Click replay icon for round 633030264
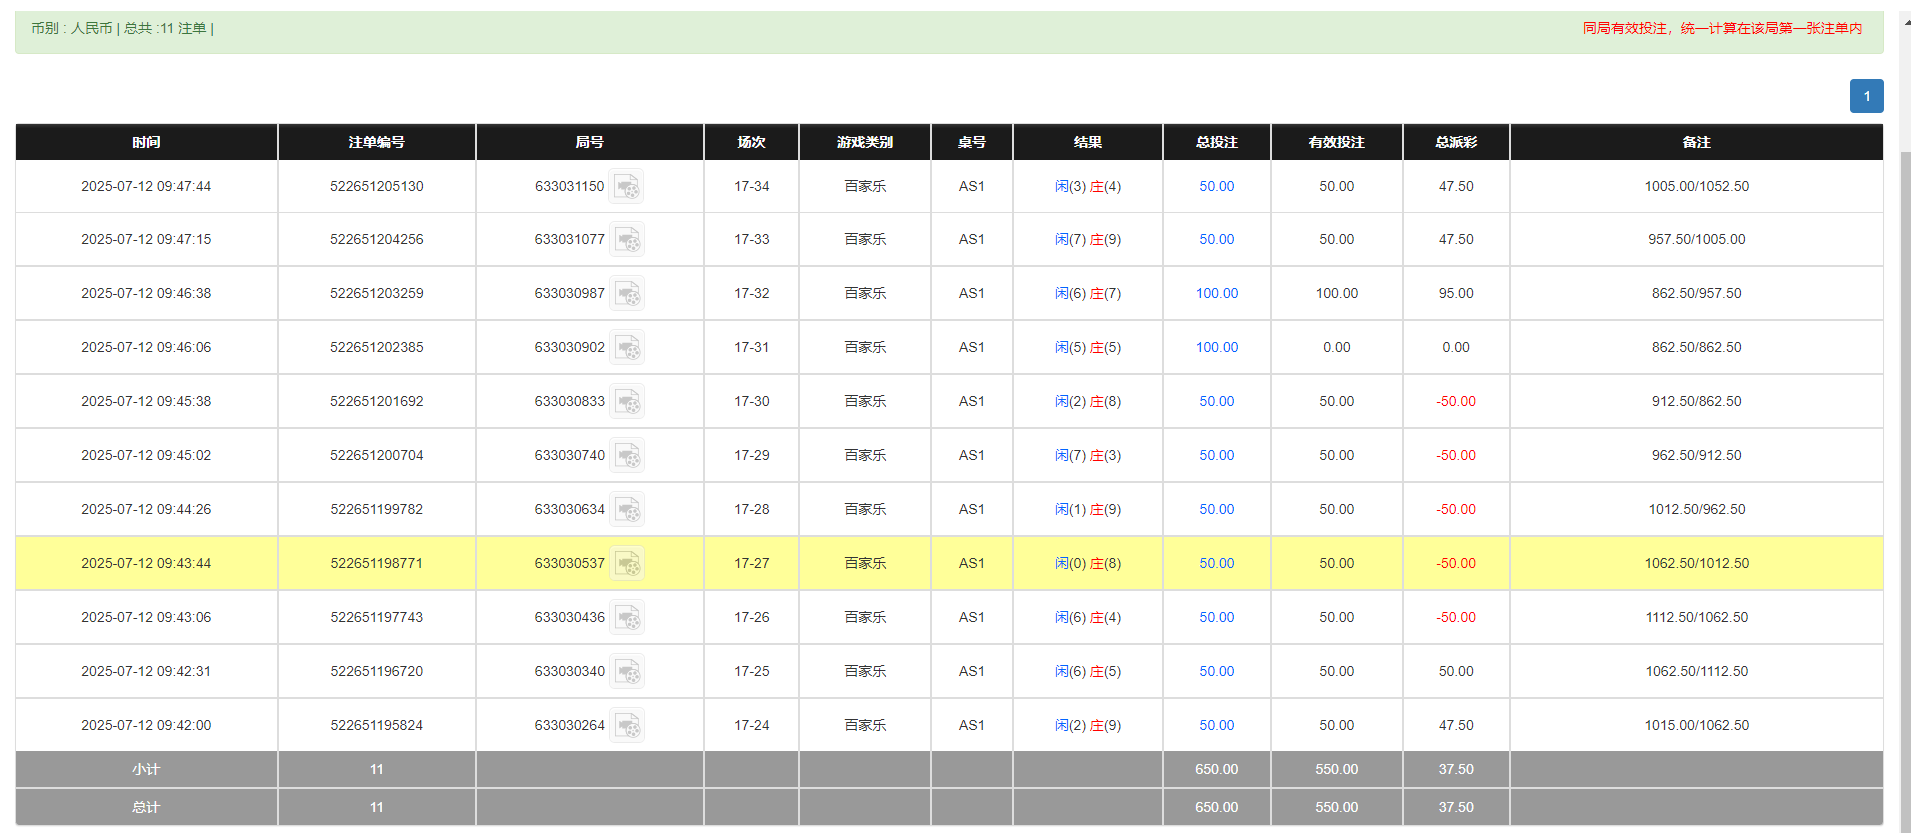1911x833 pixels. pos(627,726)
